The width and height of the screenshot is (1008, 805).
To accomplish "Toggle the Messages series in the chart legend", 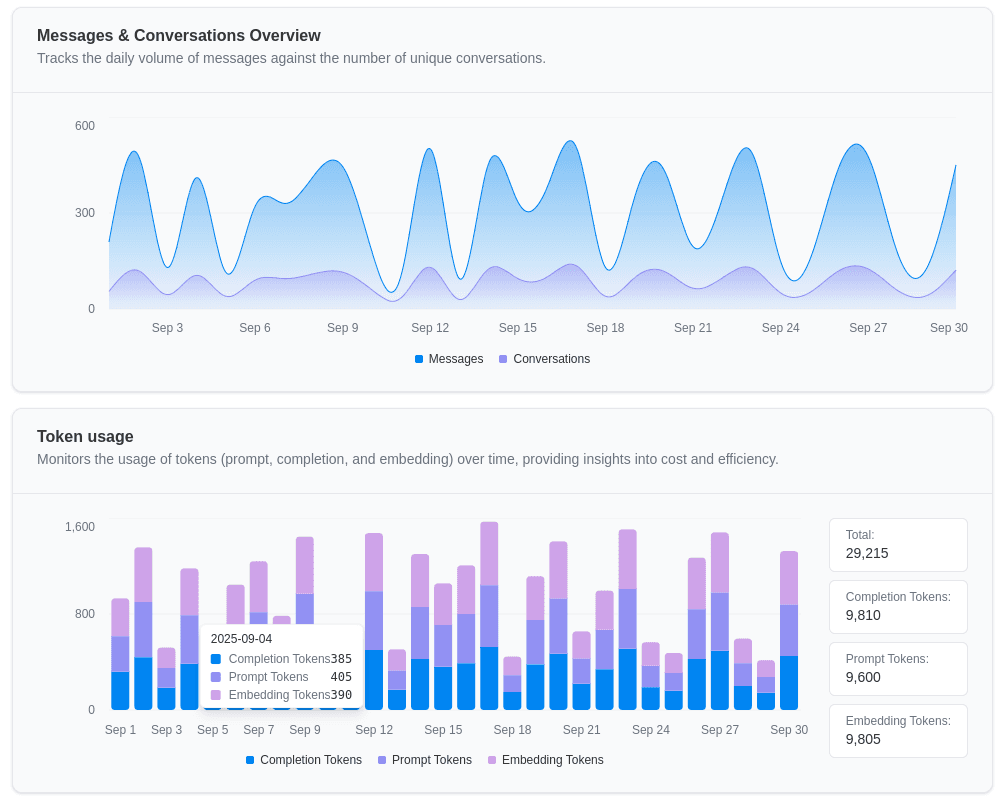I will pos(455,359).
